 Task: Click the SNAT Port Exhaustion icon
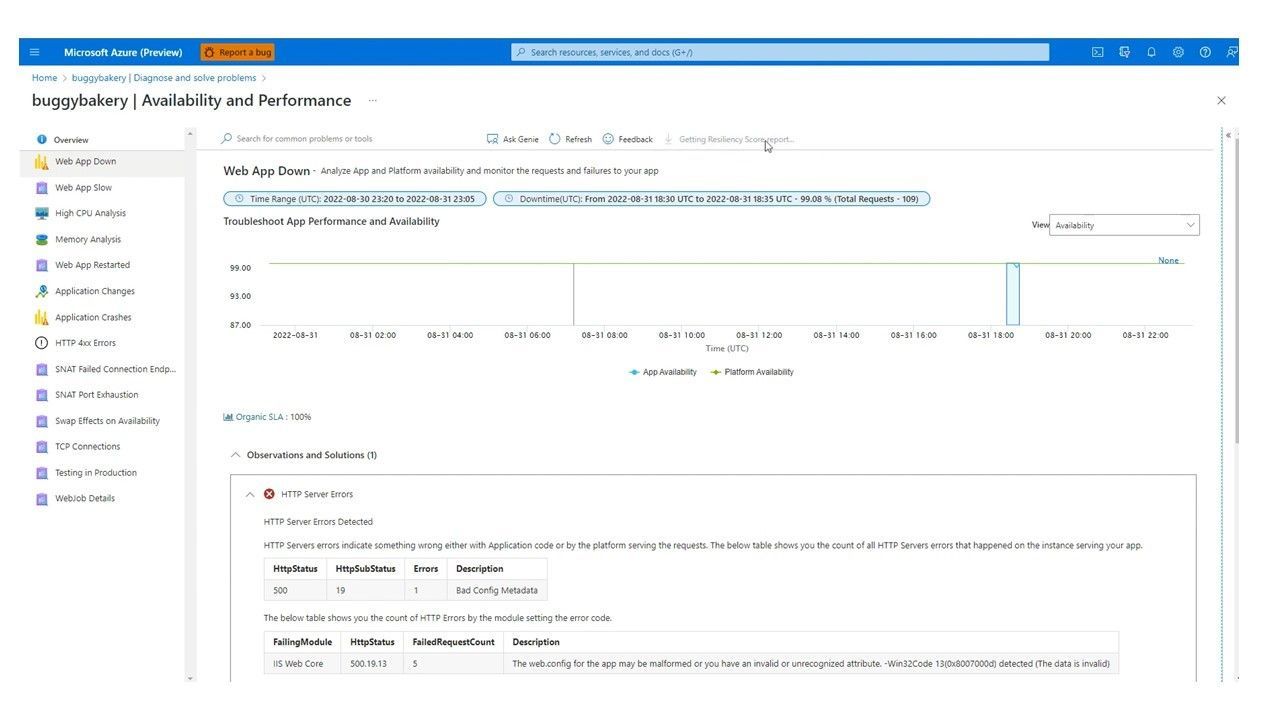[x=41, y=395]
